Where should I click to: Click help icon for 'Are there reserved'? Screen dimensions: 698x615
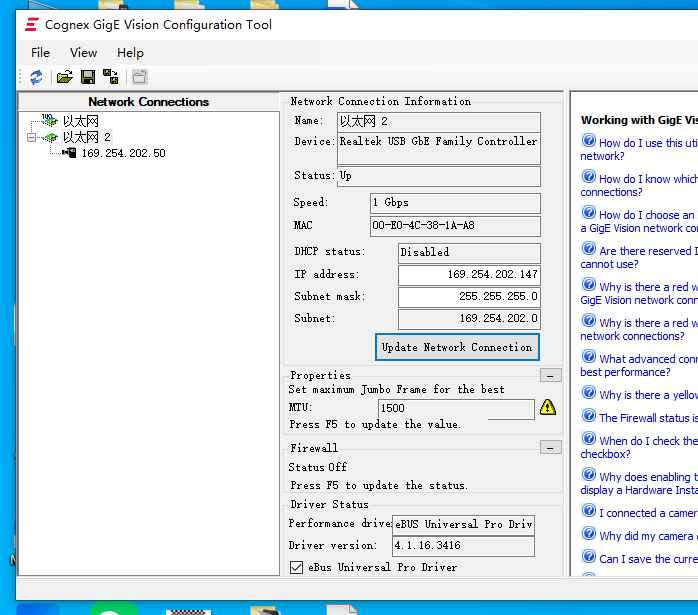pyautogui.click(x=588, y=248)
